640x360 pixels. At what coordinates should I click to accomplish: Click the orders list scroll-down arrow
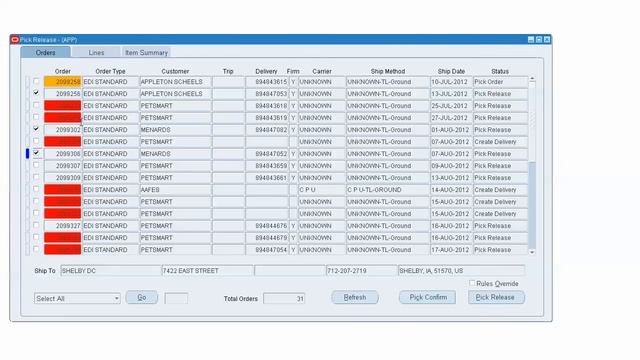[x=532, y=252]
